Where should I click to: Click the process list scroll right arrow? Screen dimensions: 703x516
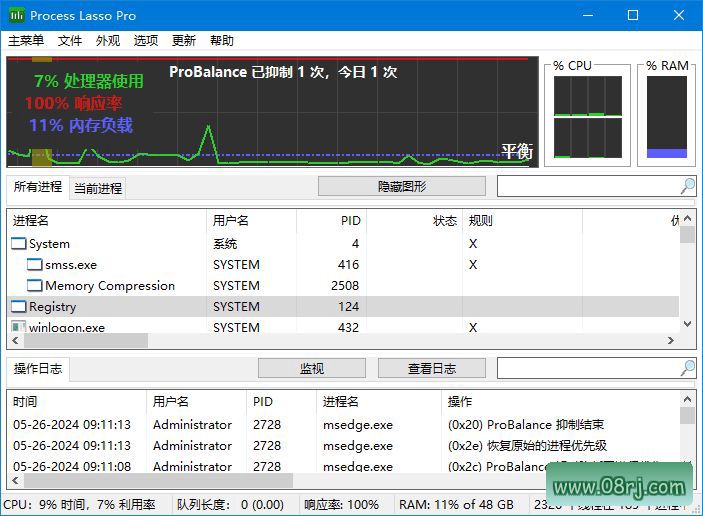pos(671,340)
